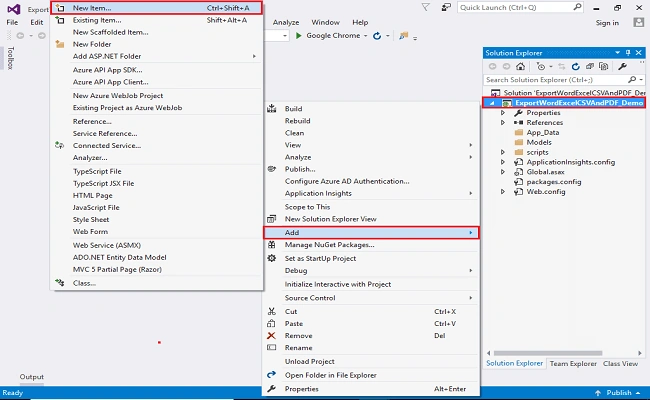Click the notifications filter flag icon
Viewport: 650px width, 400px height.
click(x=425, y=7)
